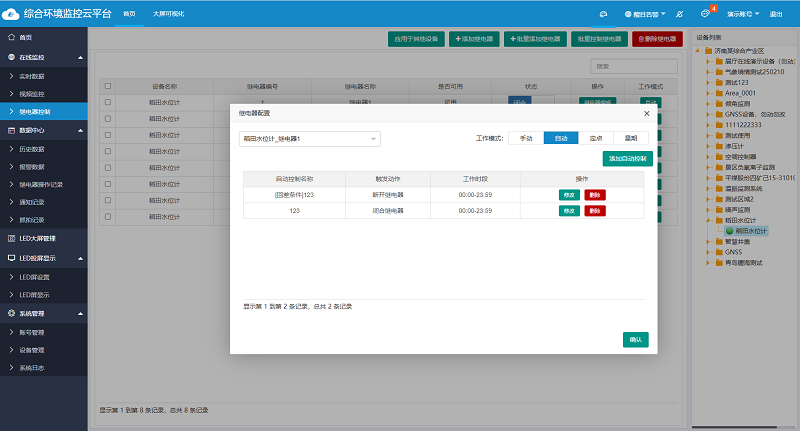800x431 pixels.
Task: Choose 星期 work mode
Action: (x=630, y=138)
